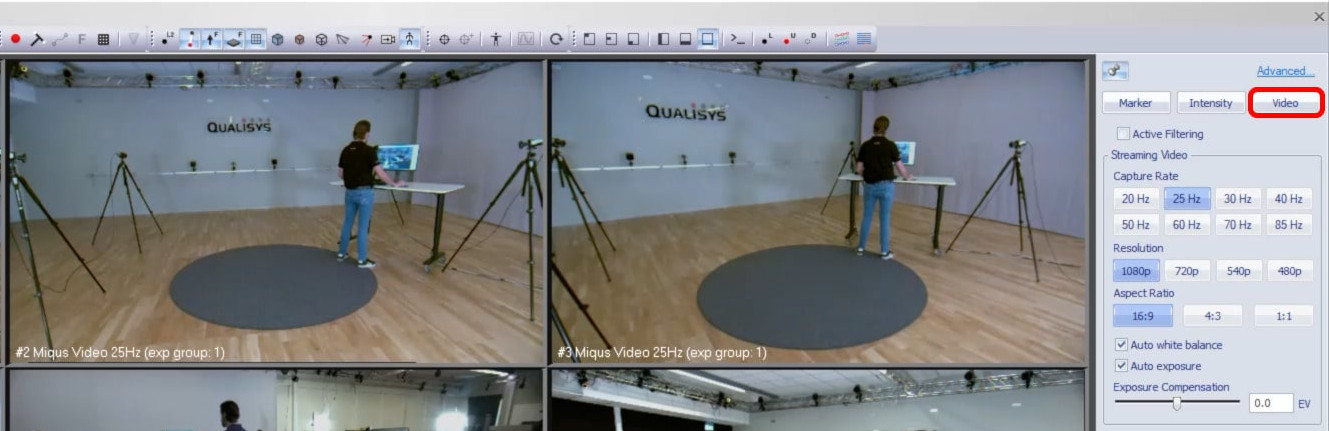Click the reload circular arrow icon
The width and height of the screenshot is (1329, 431).
(556, 39)
